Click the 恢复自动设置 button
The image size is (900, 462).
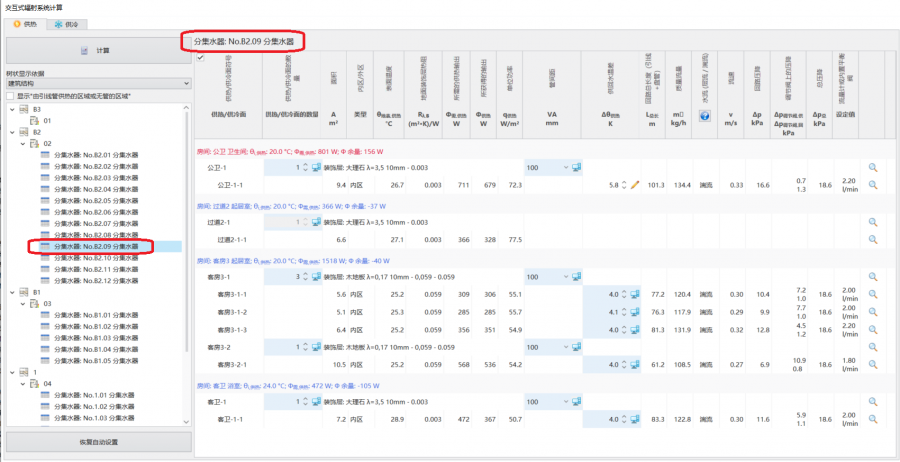(x=96, y=442)
